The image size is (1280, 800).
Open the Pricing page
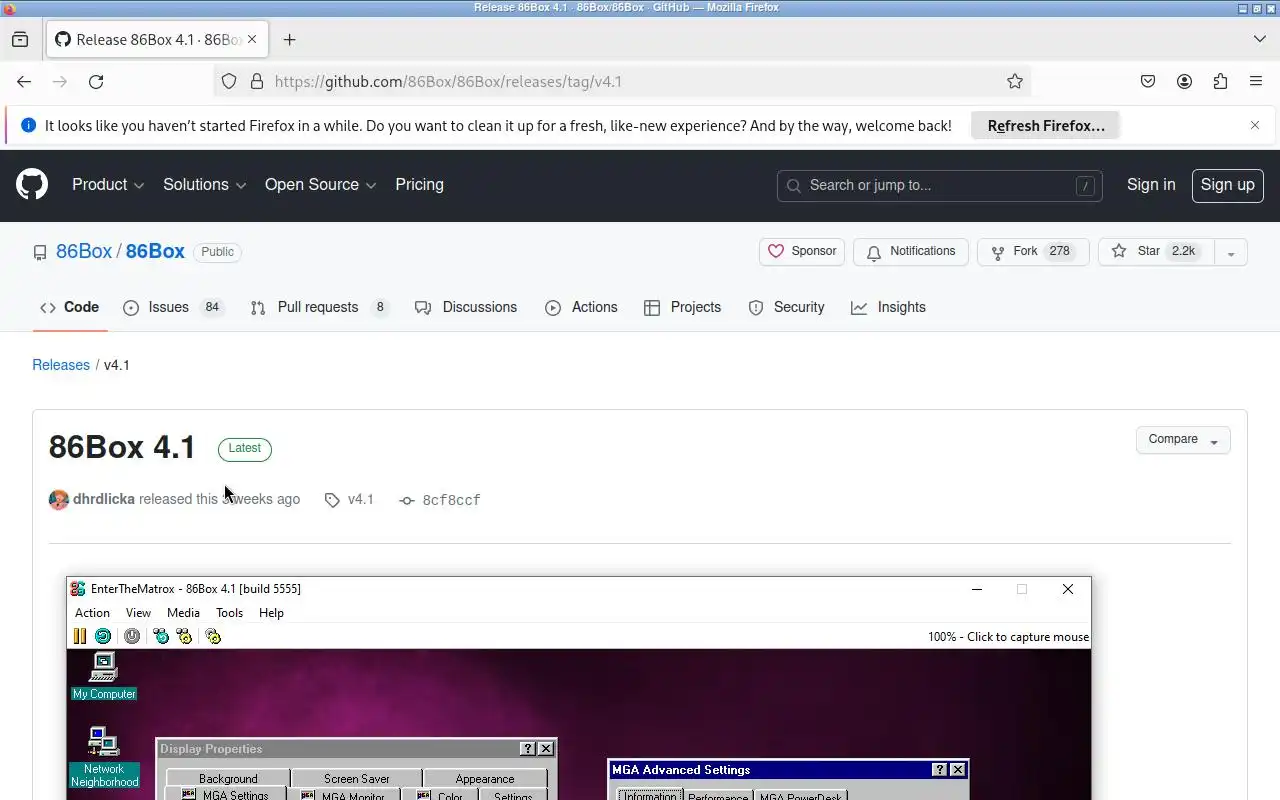pyautogui.click(x=419, y=185)
